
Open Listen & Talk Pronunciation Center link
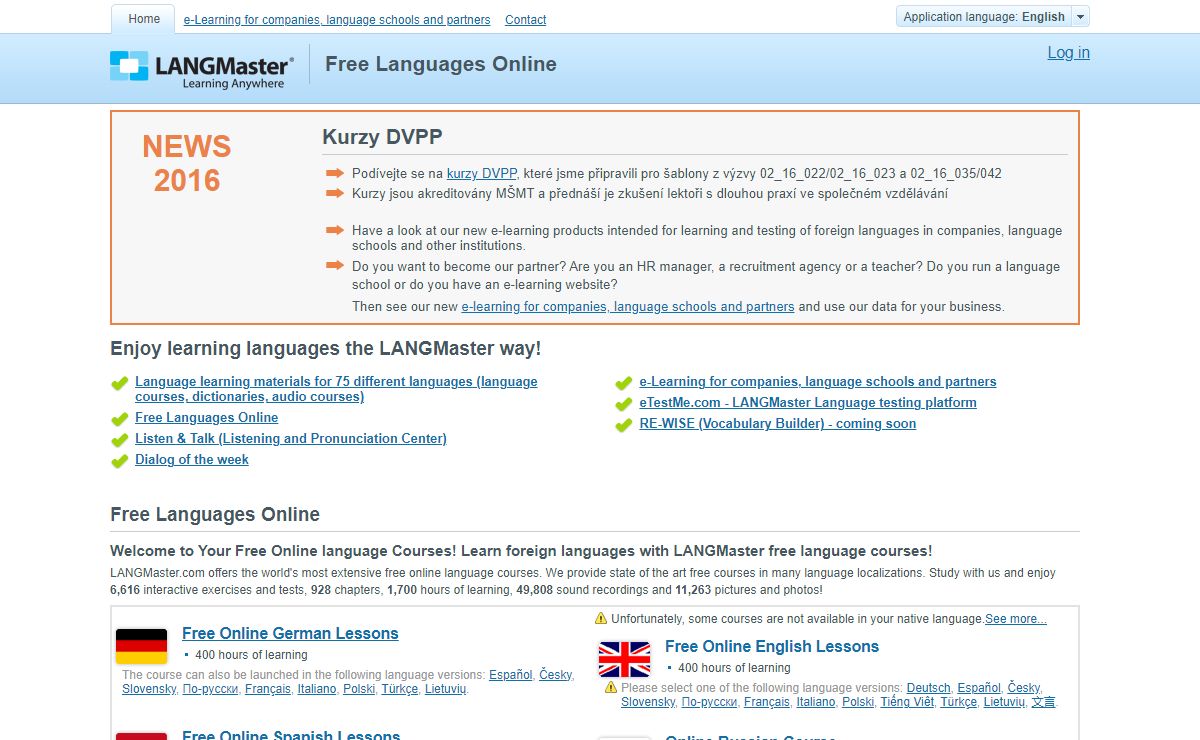[x=290, y=439]
